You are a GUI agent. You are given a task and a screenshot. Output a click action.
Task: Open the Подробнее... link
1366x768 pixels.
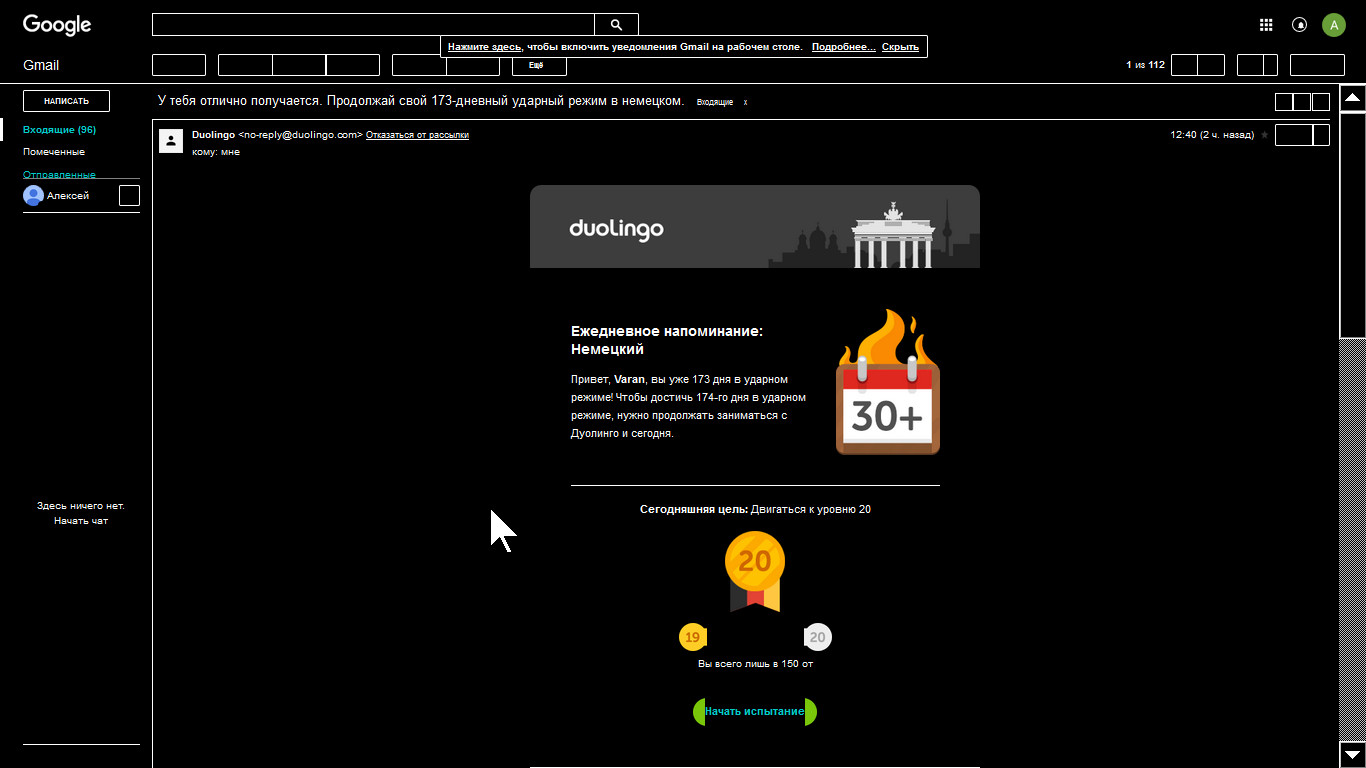click(x=844, y=47)
